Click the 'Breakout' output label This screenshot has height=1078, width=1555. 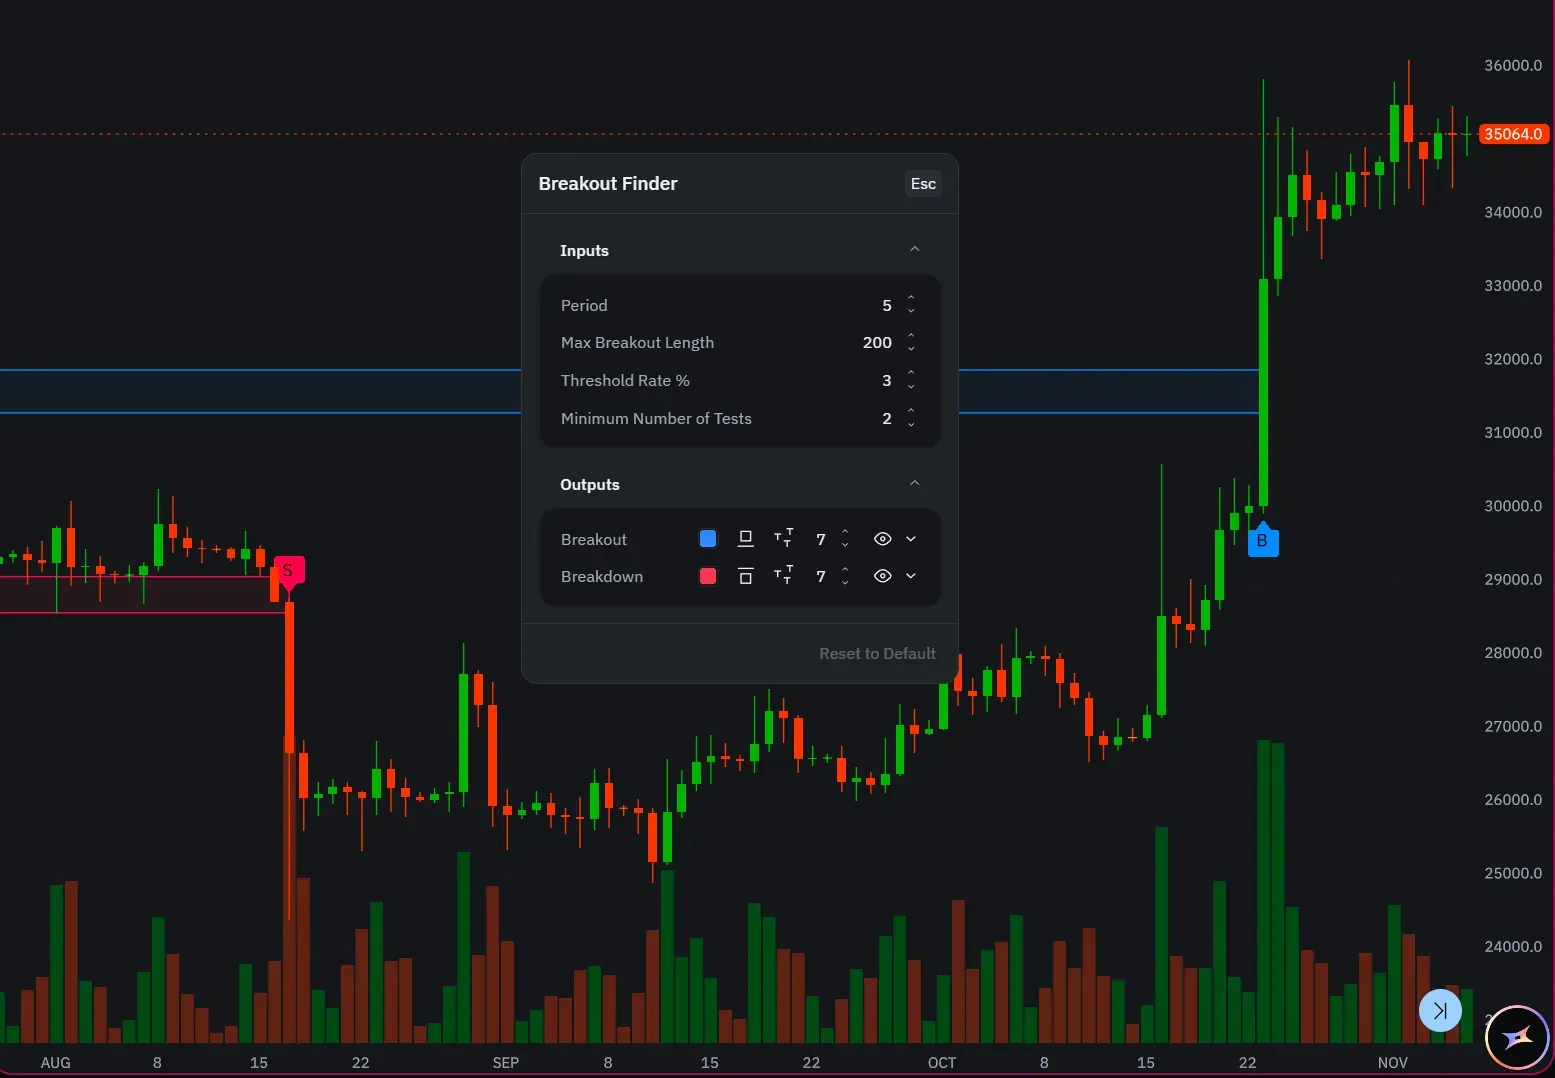coord(594,540)
